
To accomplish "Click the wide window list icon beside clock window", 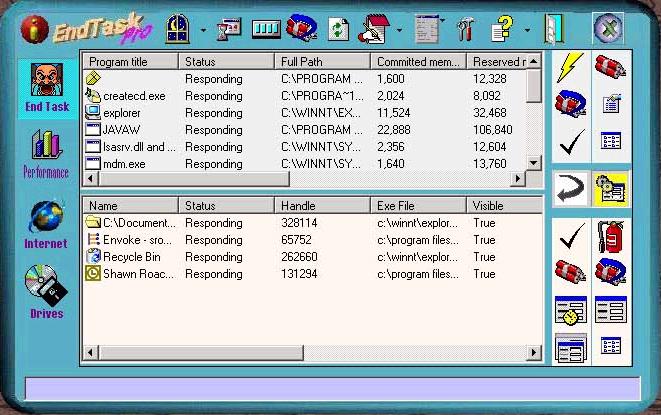I will [611, 310].
